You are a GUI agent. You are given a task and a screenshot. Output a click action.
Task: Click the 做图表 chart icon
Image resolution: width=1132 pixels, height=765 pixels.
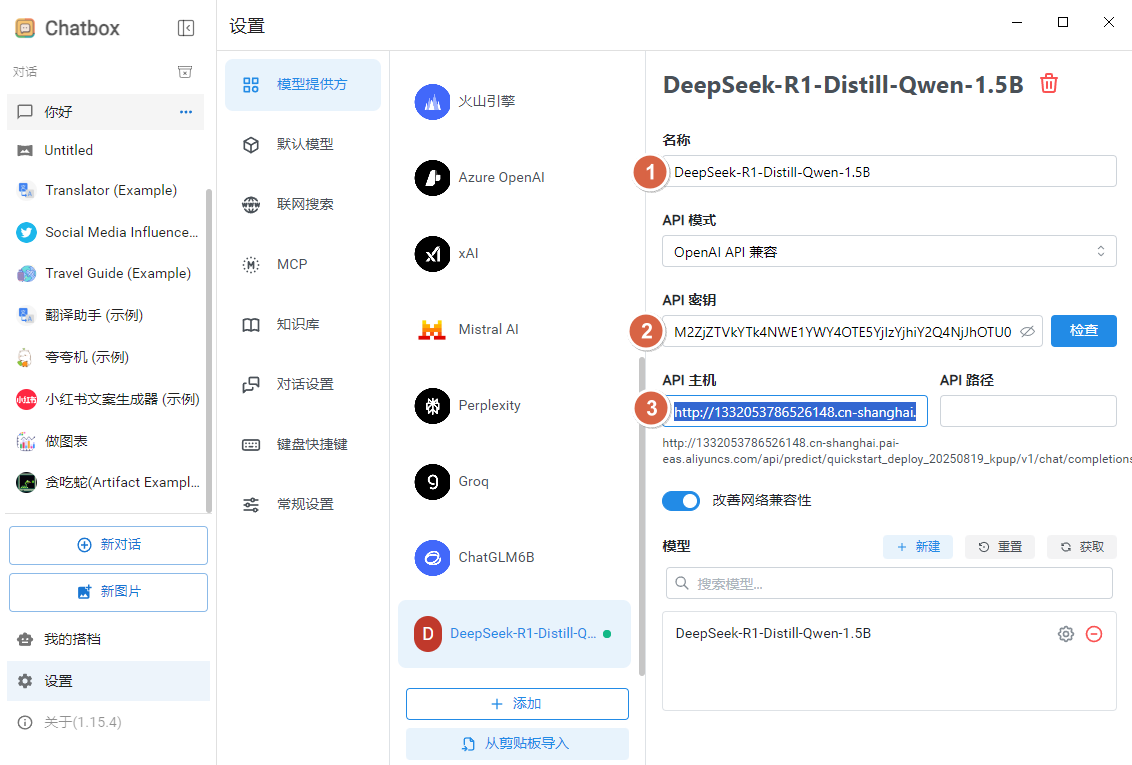point(26,441)
